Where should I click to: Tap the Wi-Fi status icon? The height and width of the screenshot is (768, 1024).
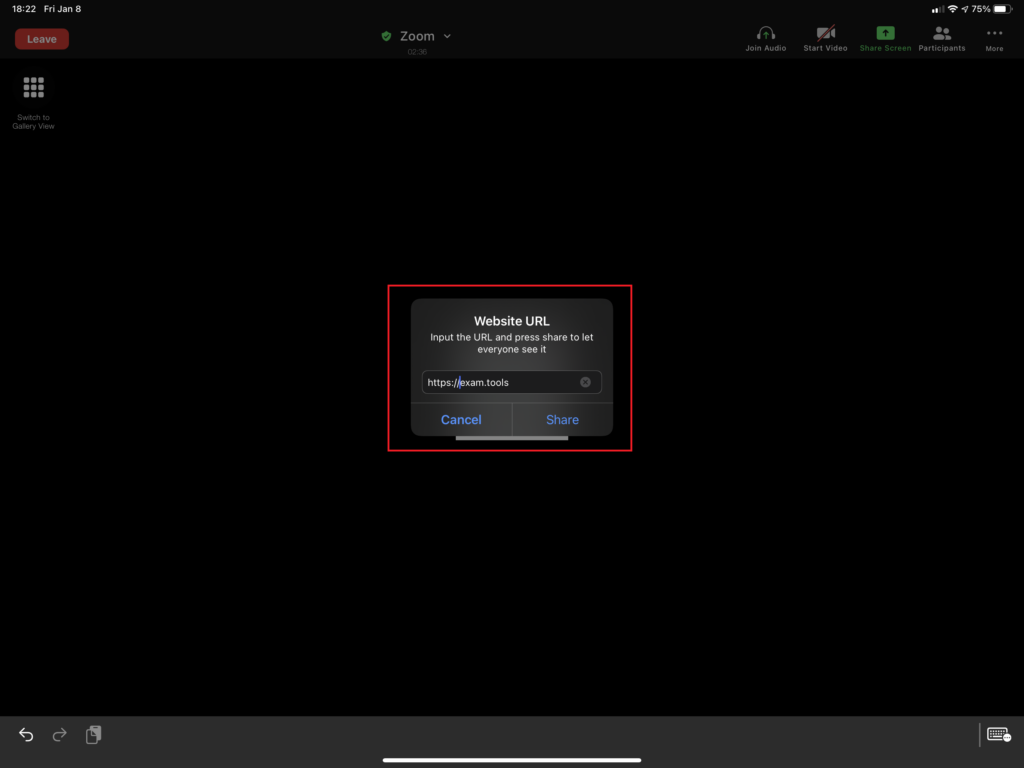pyautogui.click(x=952, y=9)
